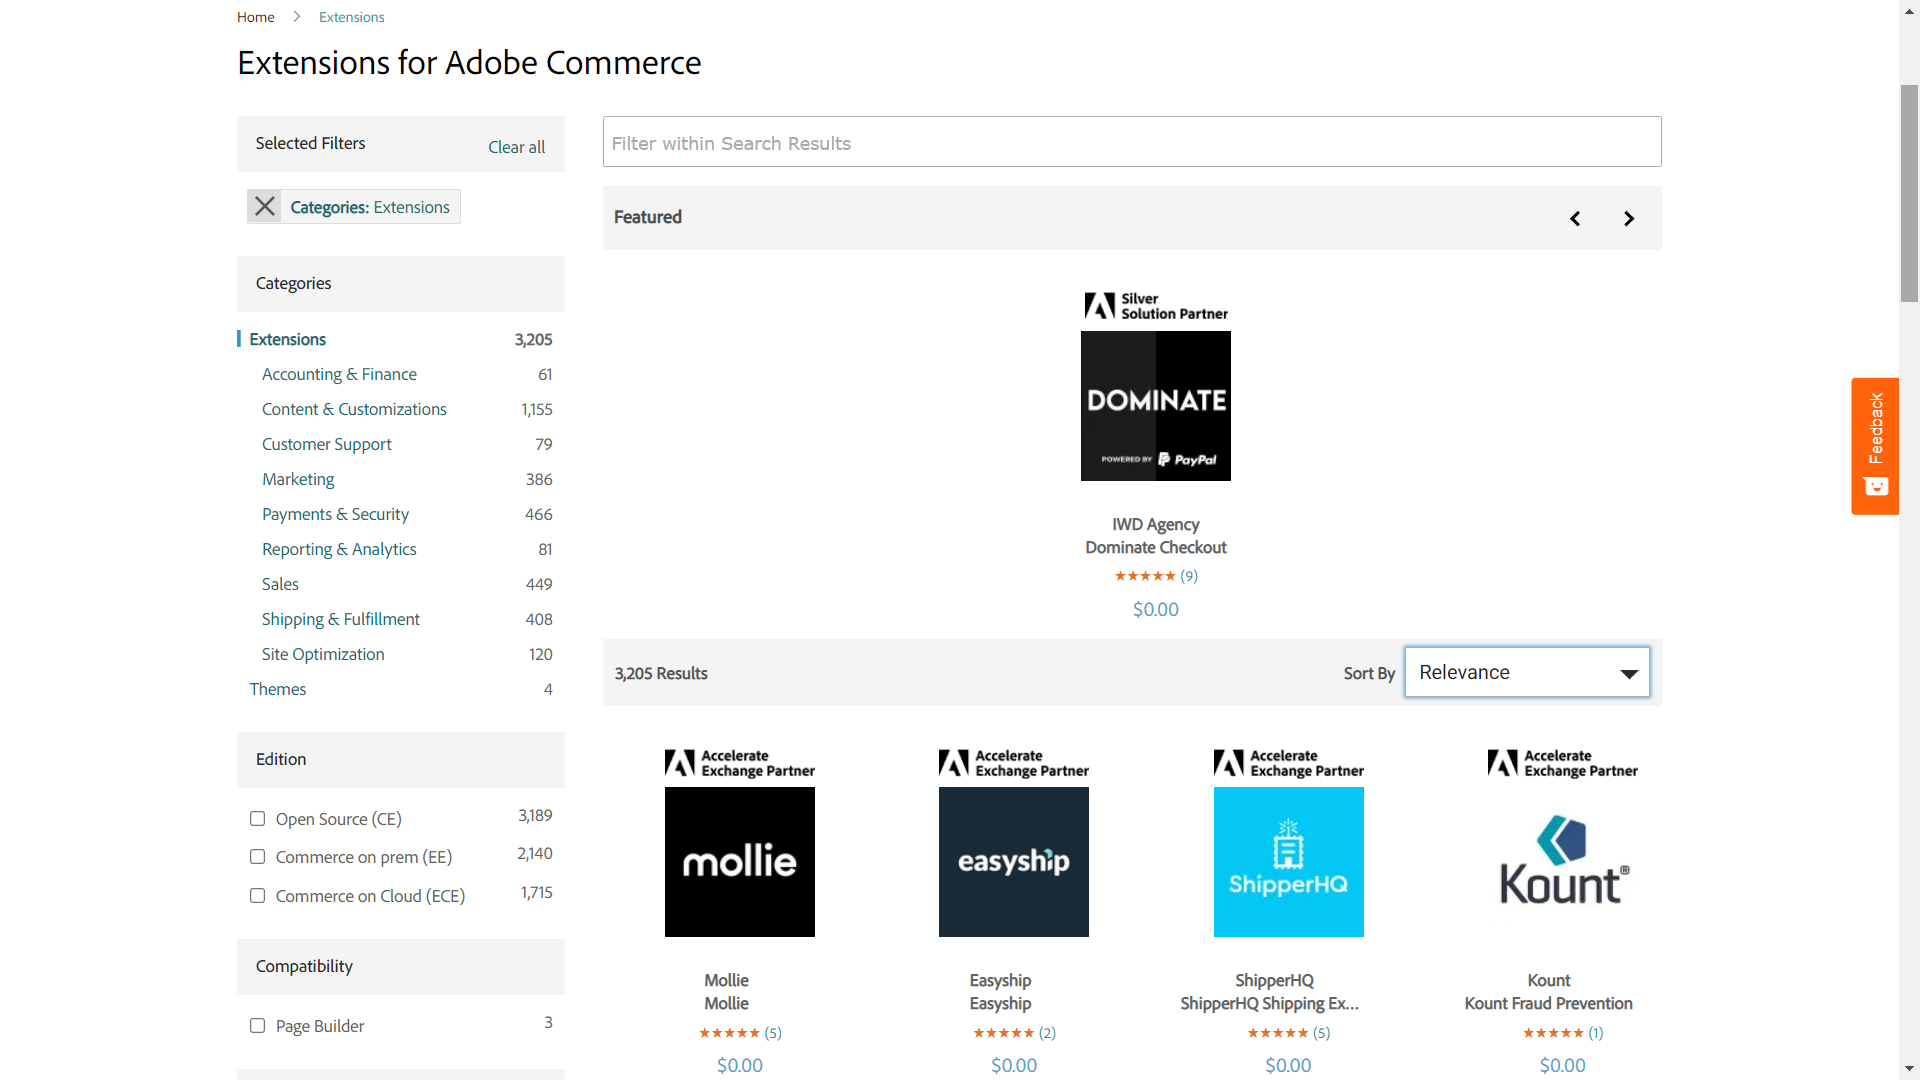
Task: Open Dominate Checkout title link
Action: (x=1156, y=547)
